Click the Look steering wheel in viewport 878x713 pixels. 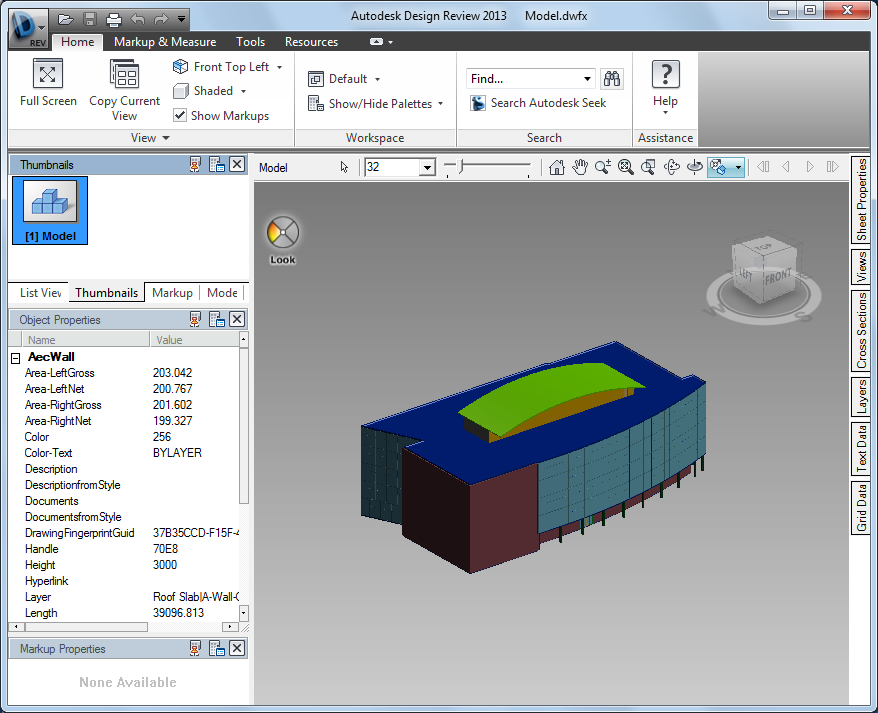pos(283,232)
